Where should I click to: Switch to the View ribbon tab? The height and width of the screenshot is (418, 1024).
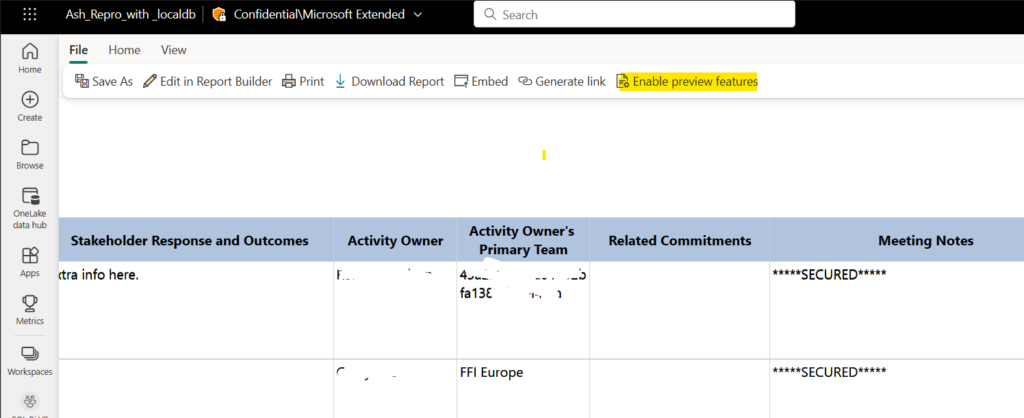(174, 50)
